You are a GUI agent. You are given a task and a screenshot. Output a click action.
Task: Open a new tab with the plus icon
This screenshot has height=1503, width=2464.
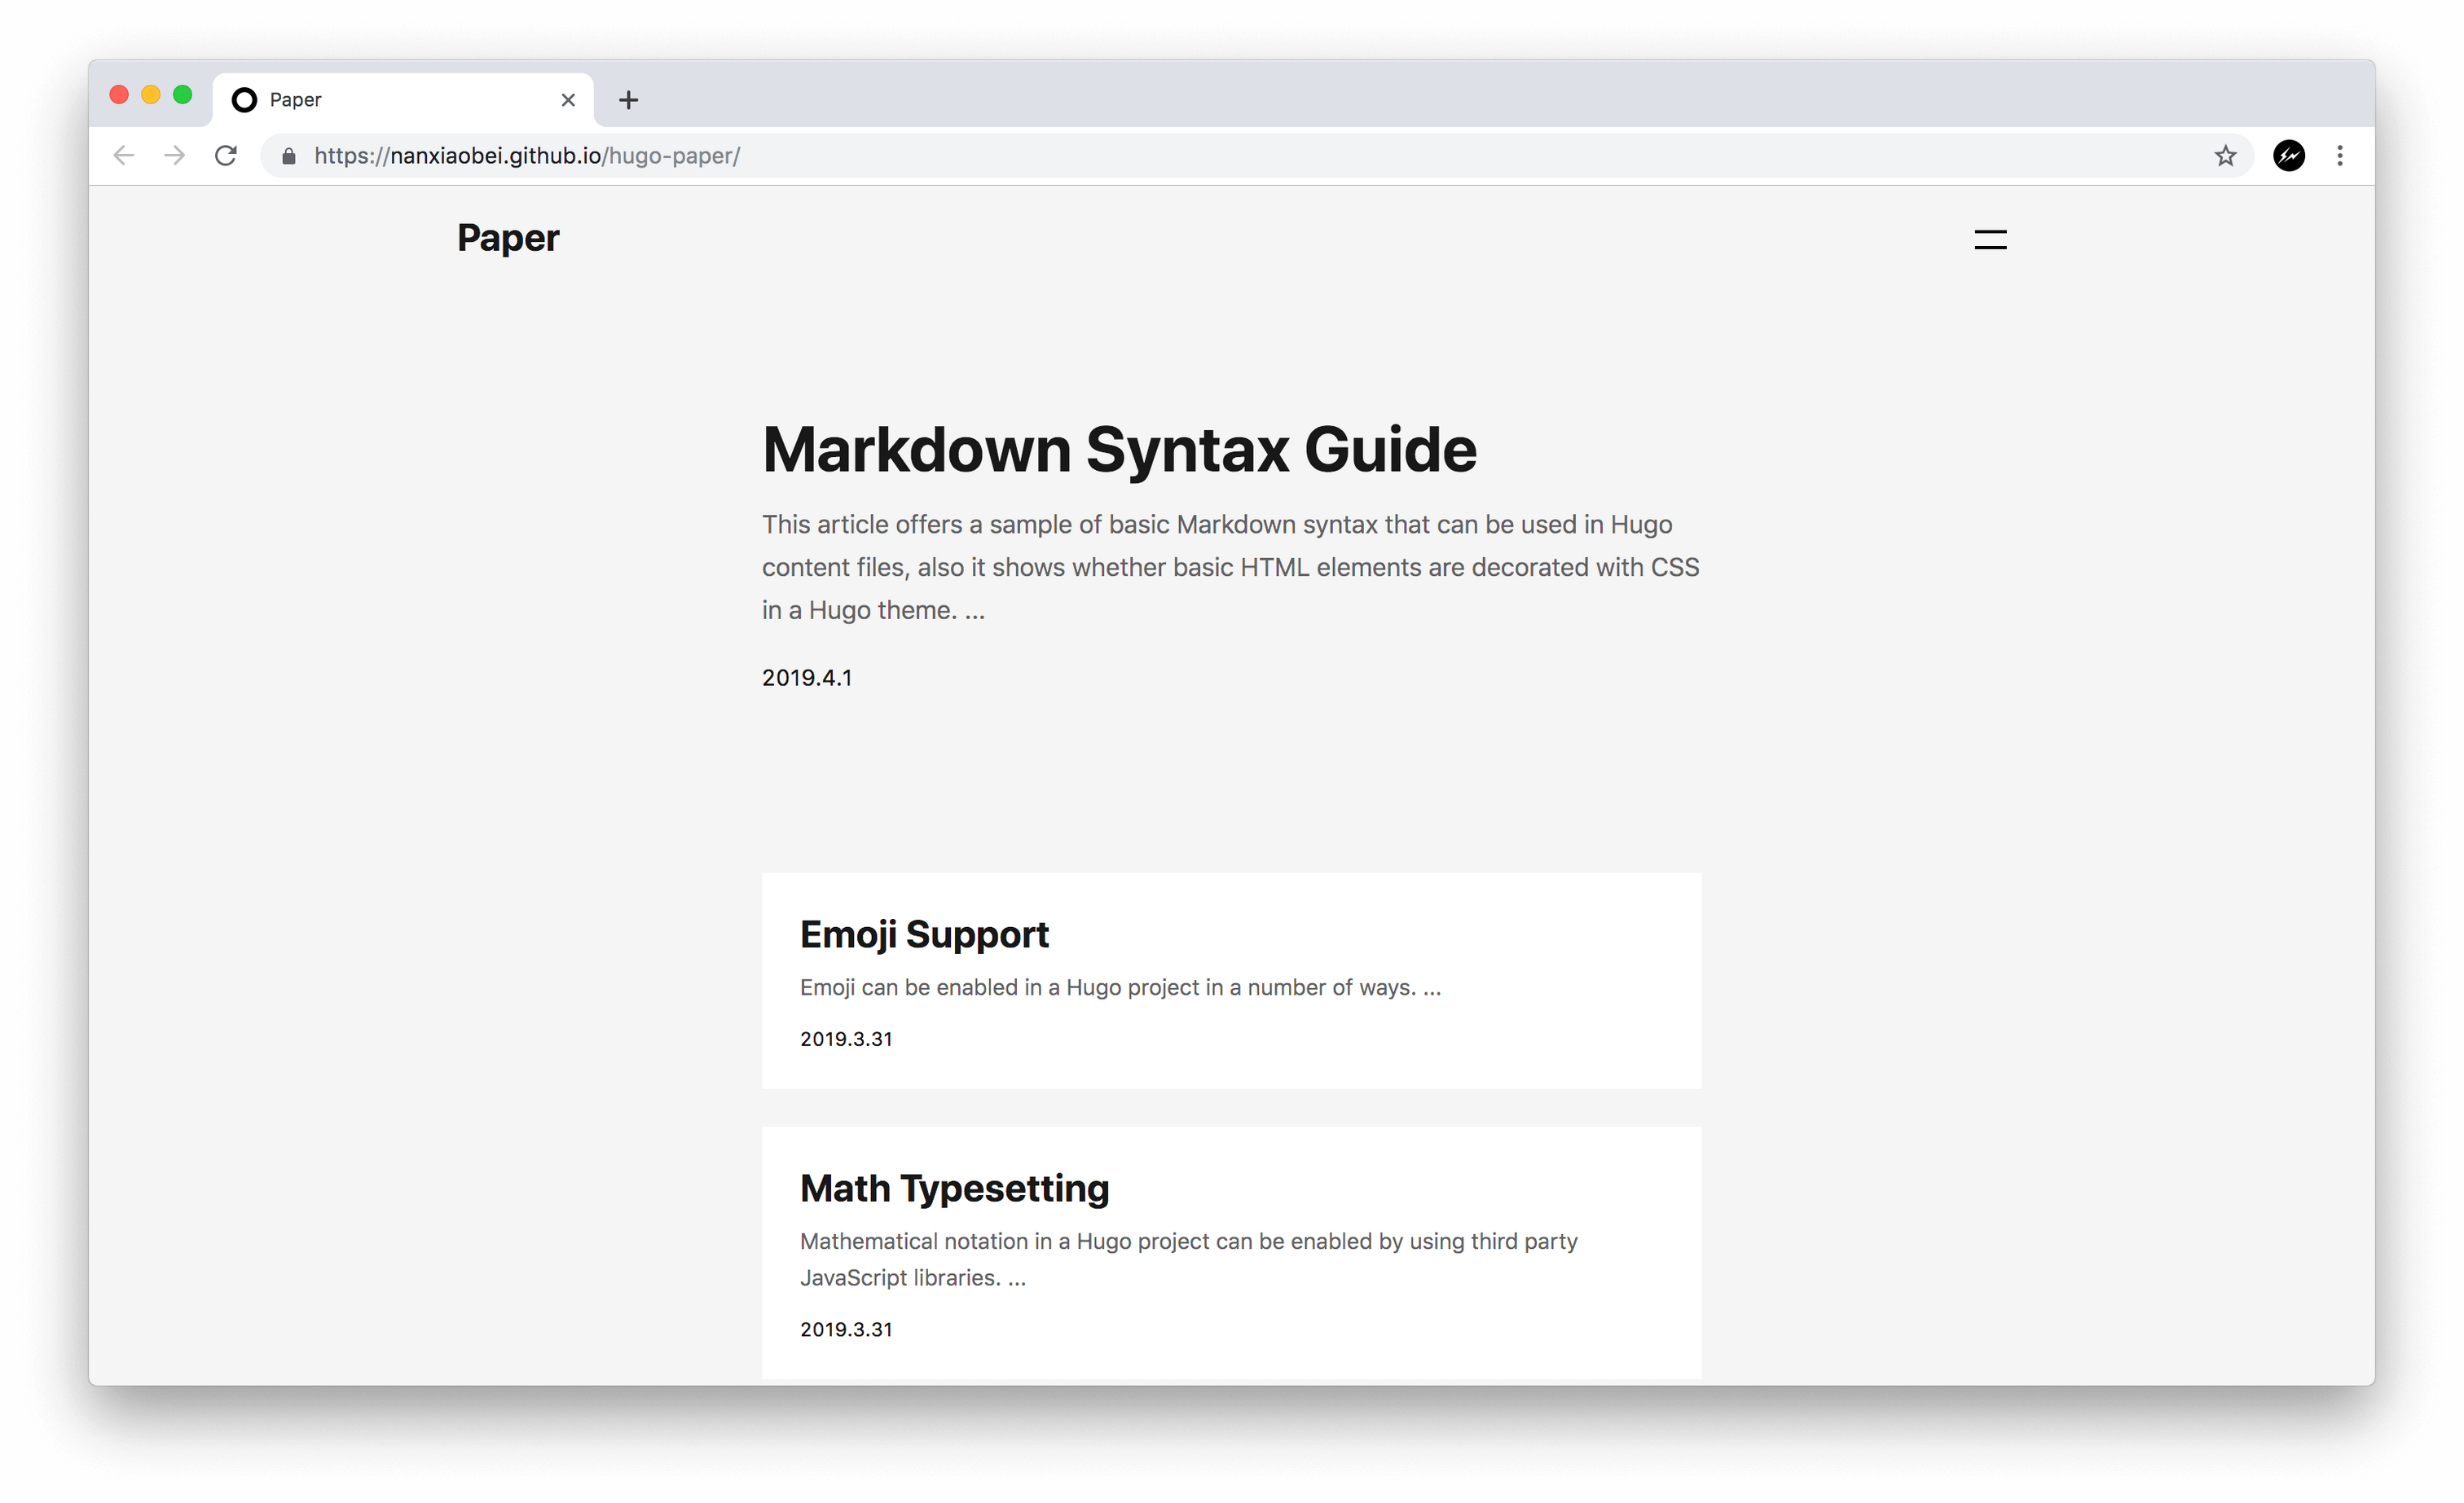coord(628,100)
